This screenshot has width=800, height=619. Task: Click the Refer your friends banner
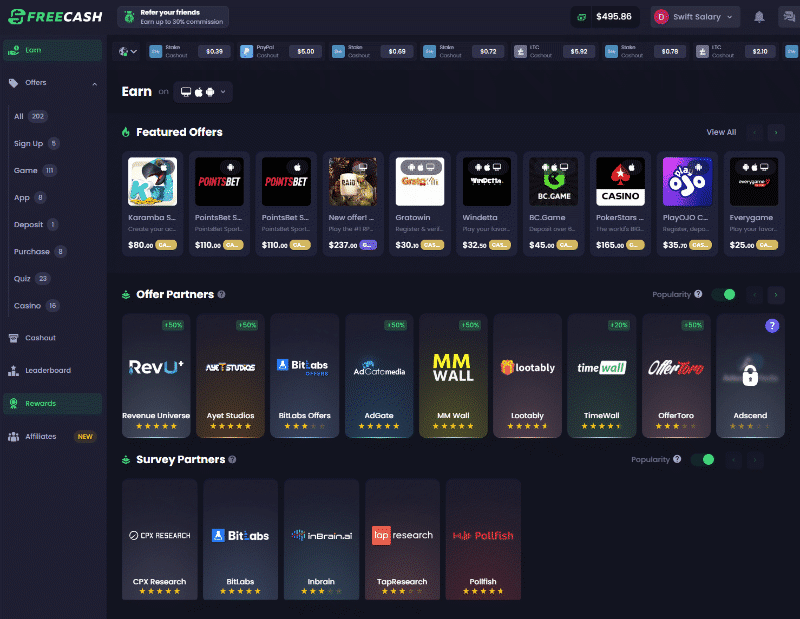[173, 17]
